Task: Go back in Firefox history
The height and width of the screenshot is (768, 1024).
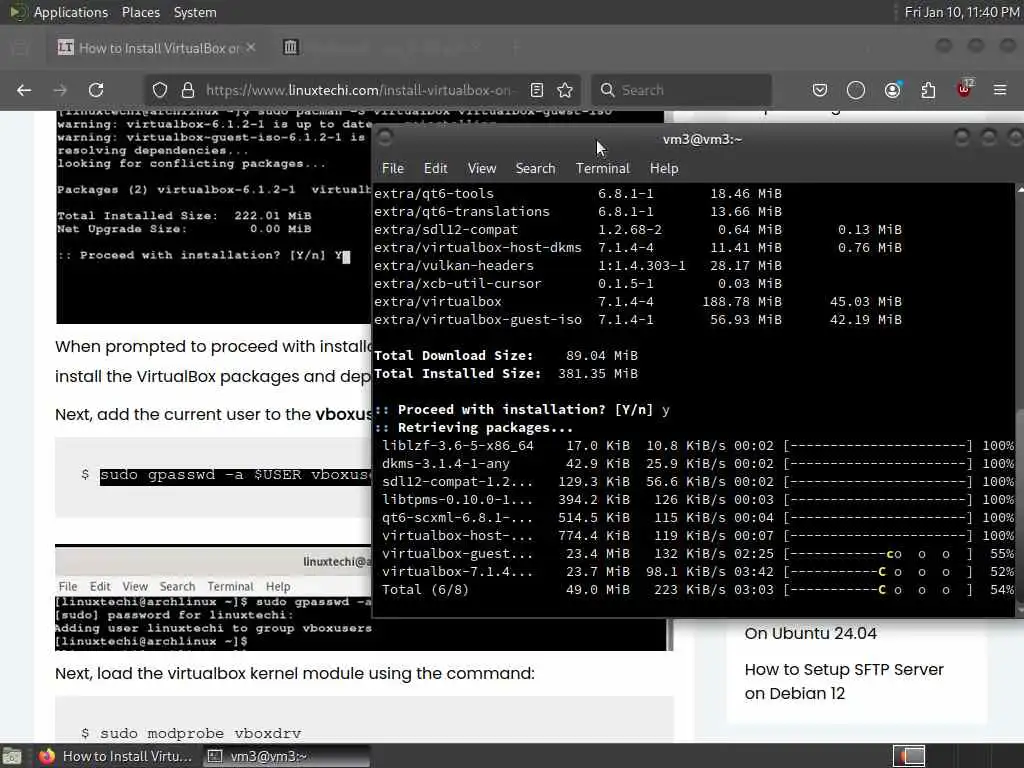Action: 24,90
